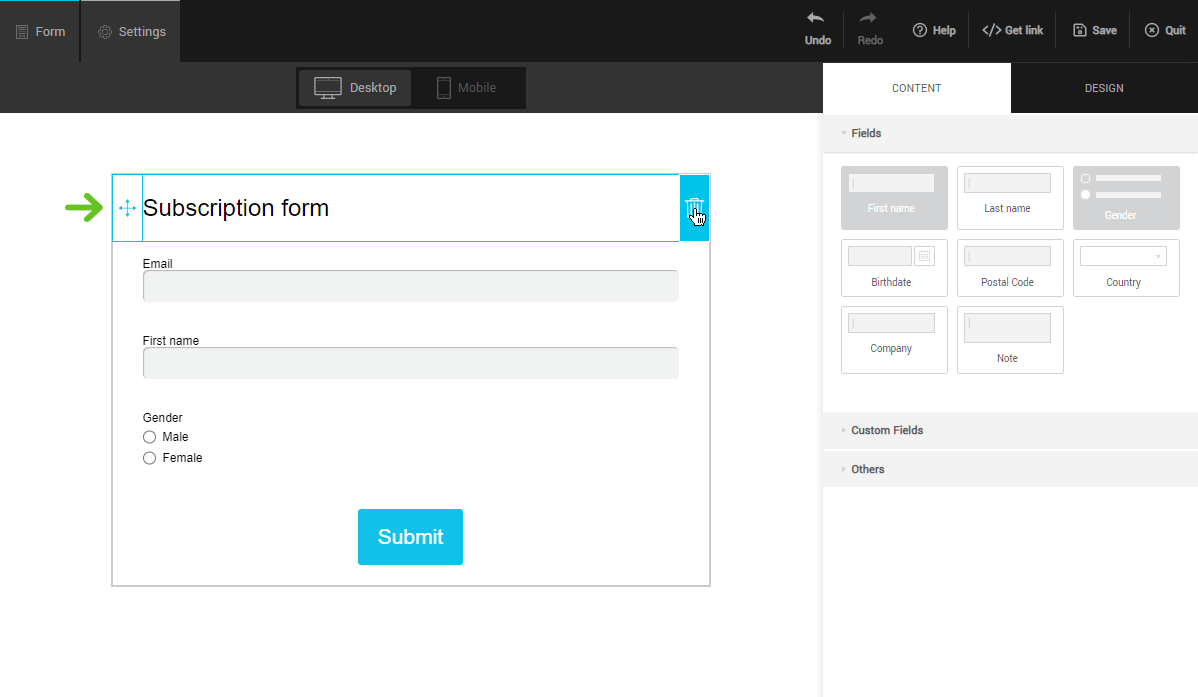The image size is (1198, 697).
Task: Select Desktop preview mode
Action: [x=355, y=88]
